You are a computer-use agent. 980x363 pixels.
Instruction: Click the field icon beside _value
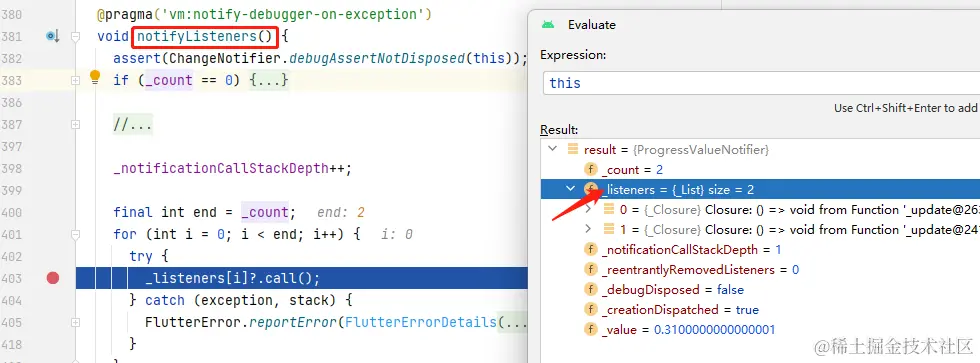591,329
